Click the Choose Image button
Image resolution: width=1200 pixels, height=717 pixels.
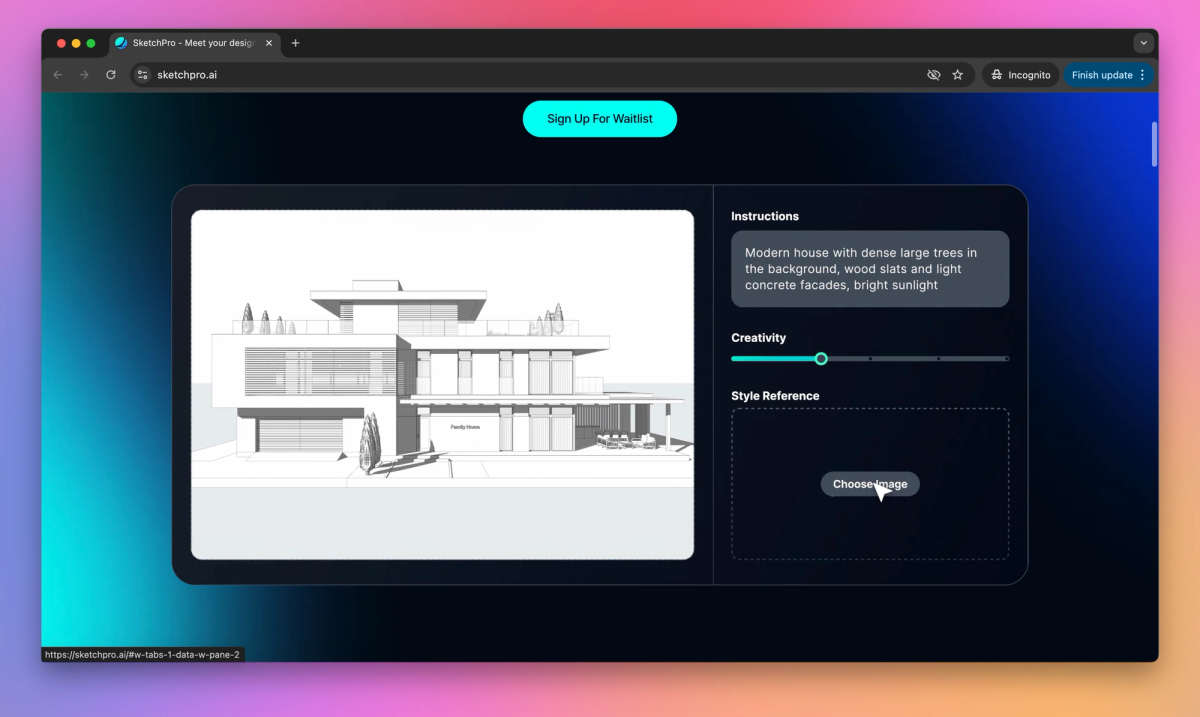coord(870,484)
